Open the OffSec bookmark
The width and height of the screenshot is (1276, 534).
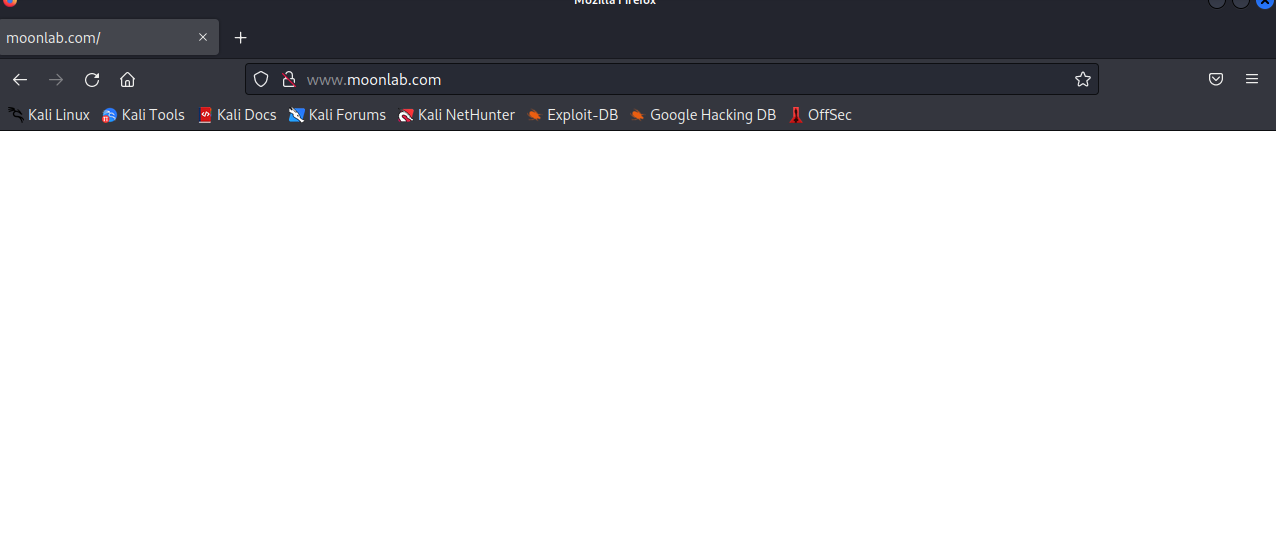pos(820,115)
